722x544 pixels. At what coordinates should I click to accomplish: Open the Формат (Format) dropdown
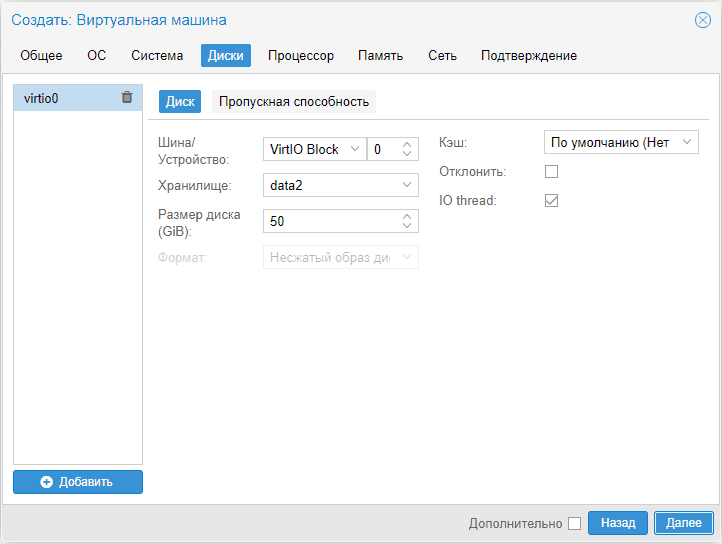click(407, 257)
